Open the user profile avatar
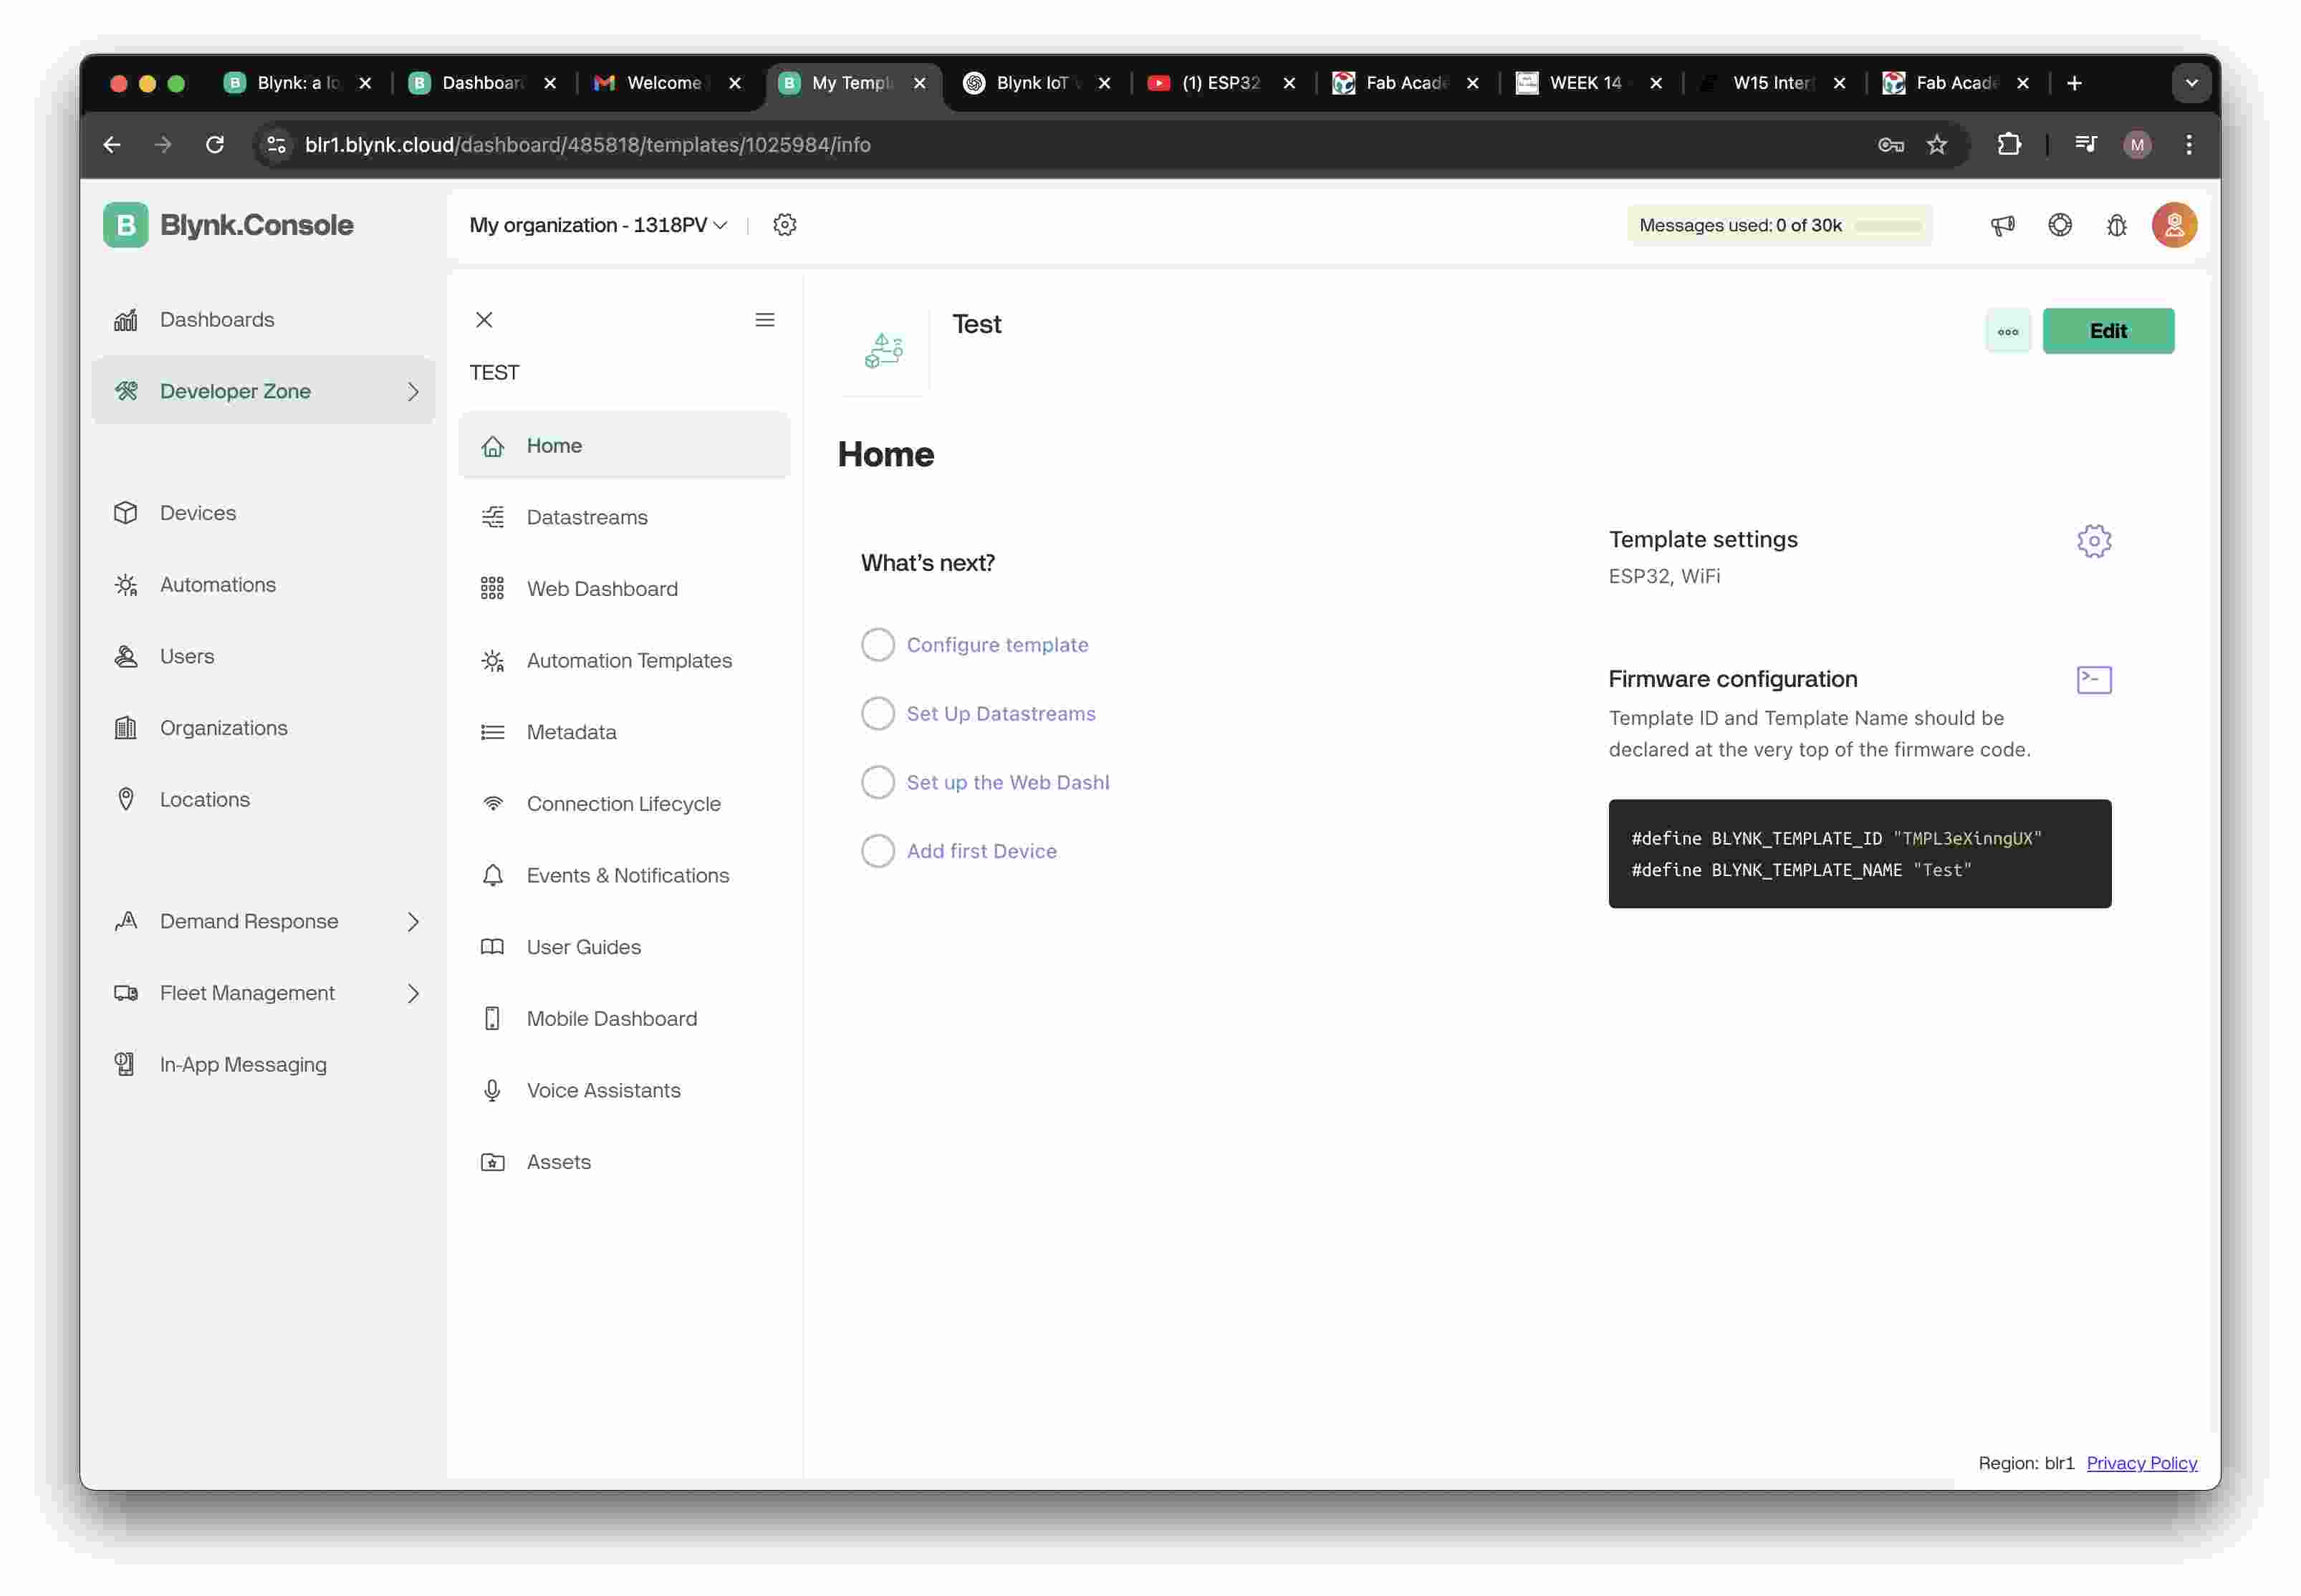 pyautogui.click(x=2174, y=225)
